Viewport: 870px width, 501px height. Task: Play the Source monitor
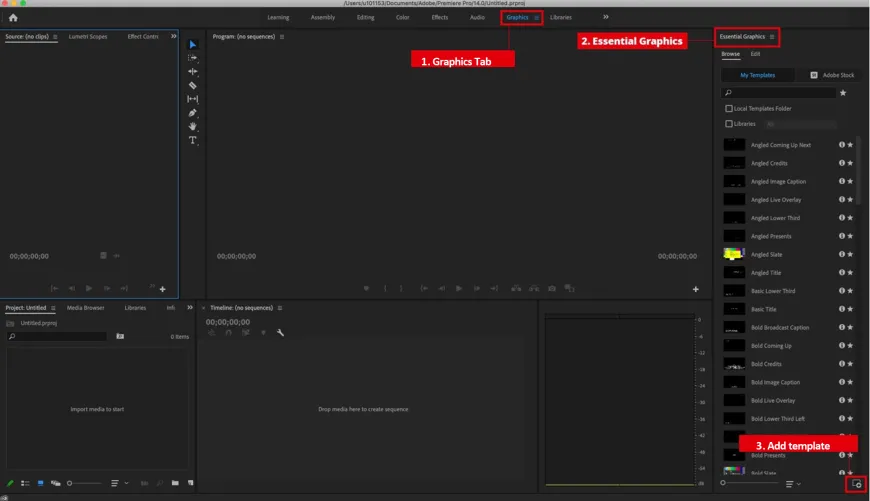click(x=89, y=289)
